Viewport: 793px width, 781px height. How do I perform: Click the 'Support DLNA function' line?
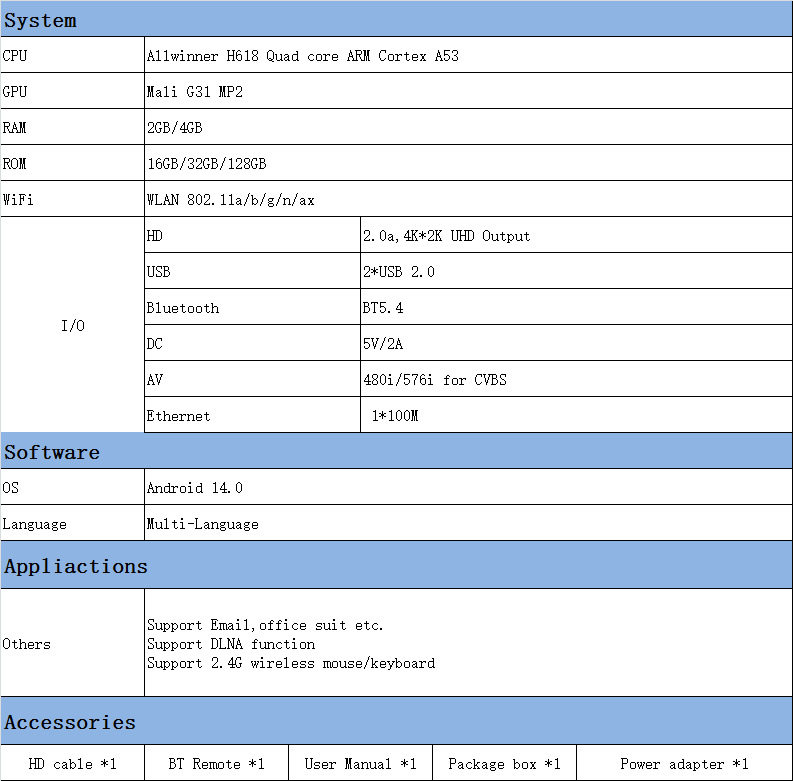click(x=231, y=644)
